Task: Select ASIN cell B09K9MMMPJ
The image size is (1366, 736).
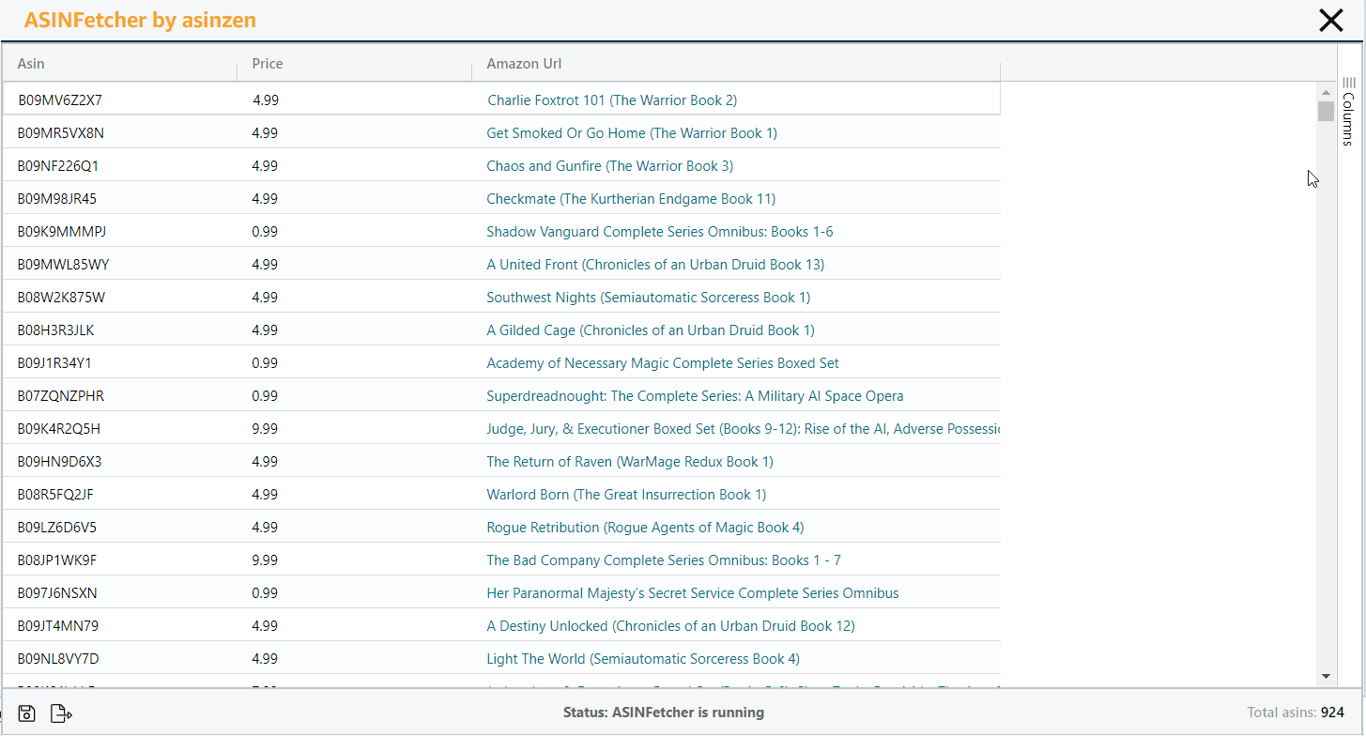Action: point(61,232)
